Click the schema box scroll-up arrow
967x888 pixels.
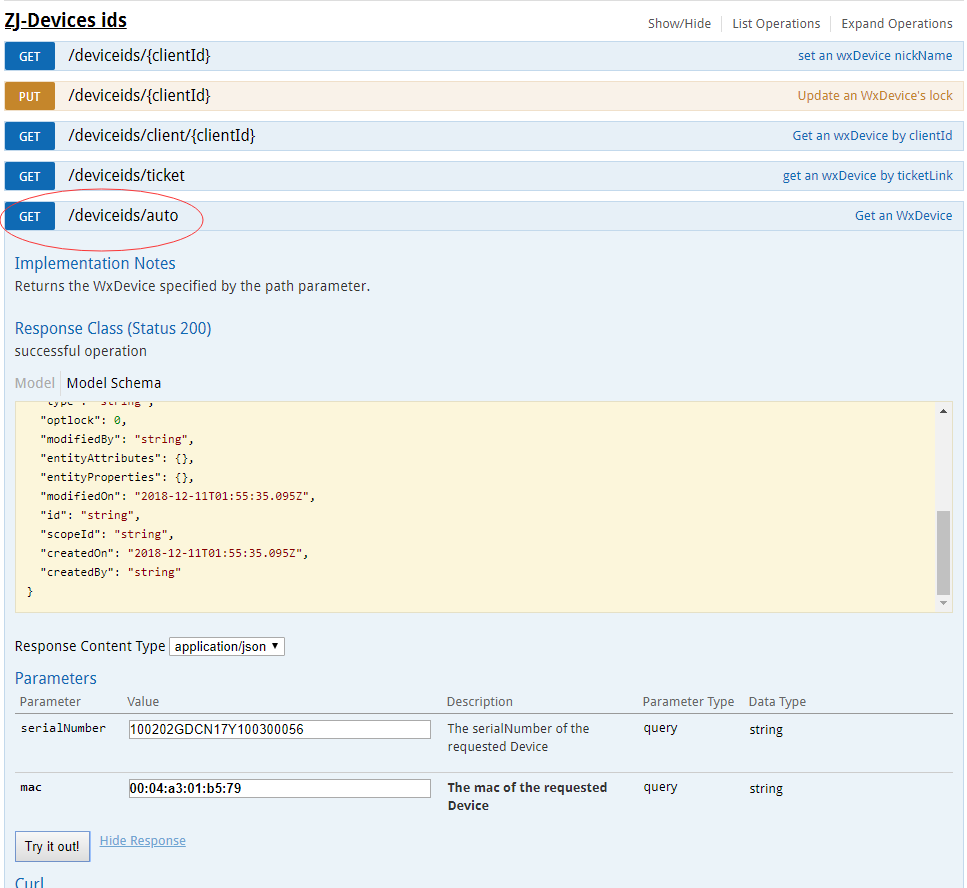[x=944, y=411]
